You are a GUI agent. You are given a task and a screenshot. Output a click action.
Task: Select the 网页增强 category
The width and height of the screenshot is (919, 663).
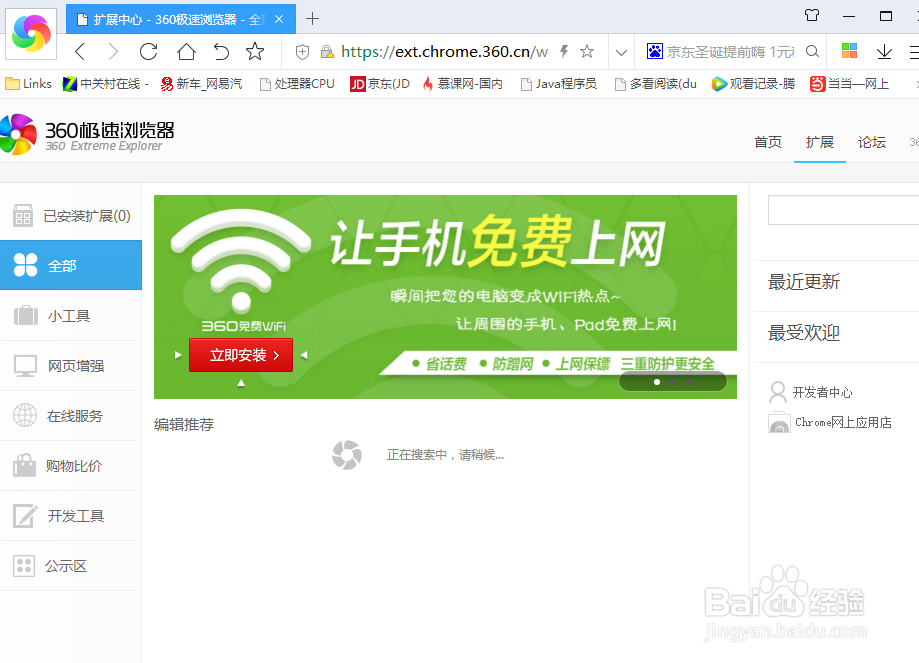[x=71, y=366]
